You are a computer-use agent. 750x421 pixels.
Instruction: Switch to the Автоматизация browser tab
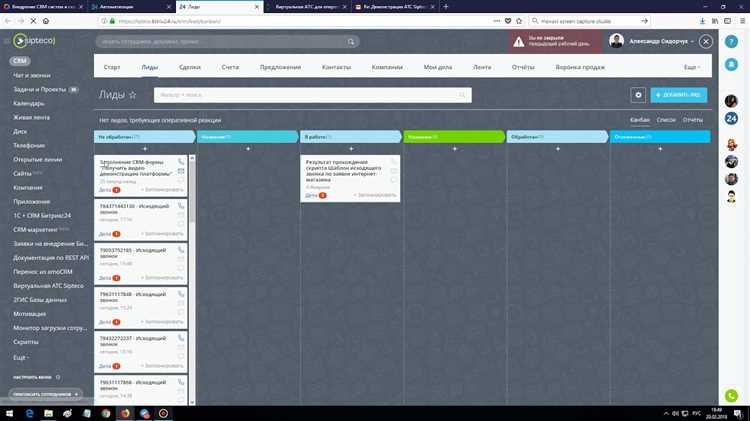130,7
